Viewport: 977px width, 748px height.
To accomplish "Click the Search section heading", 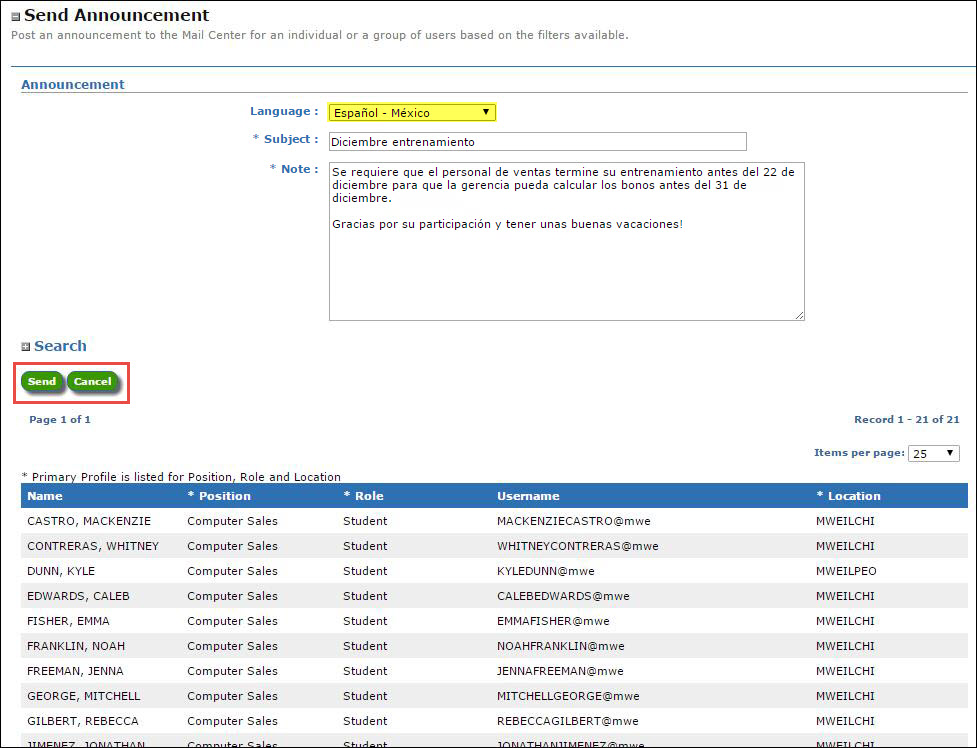I will tap(60, 346).
